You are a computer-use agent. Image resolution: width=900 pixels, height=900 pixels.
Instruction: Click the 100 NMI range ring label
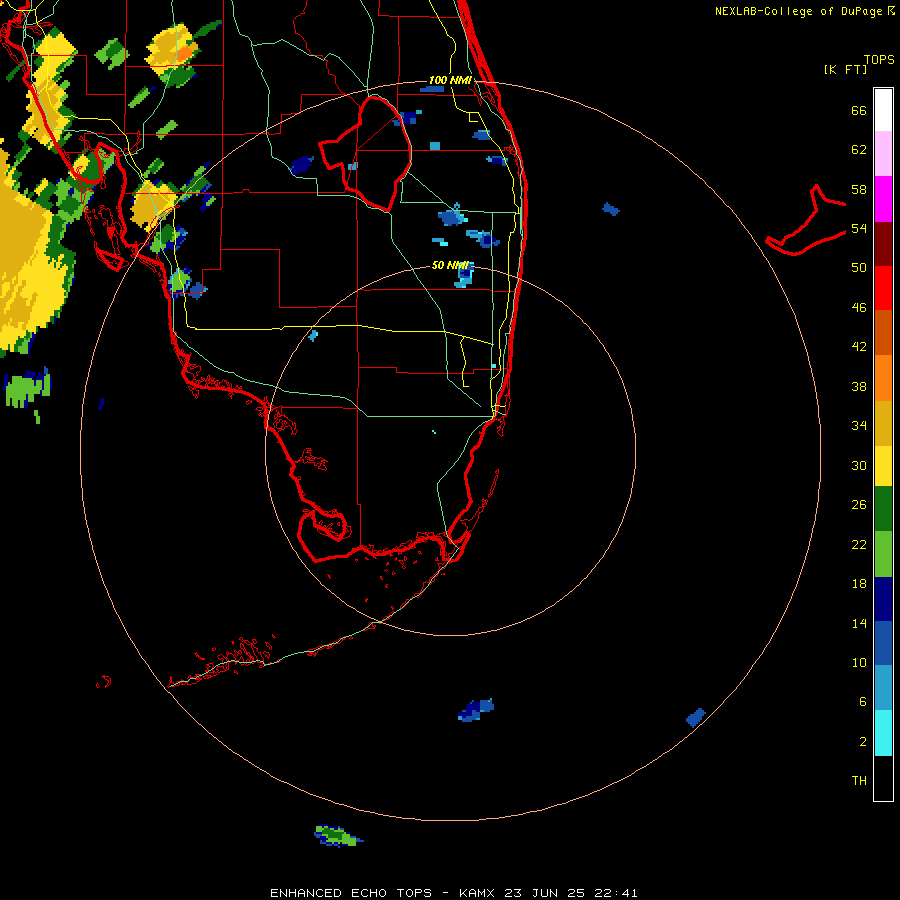450,80
